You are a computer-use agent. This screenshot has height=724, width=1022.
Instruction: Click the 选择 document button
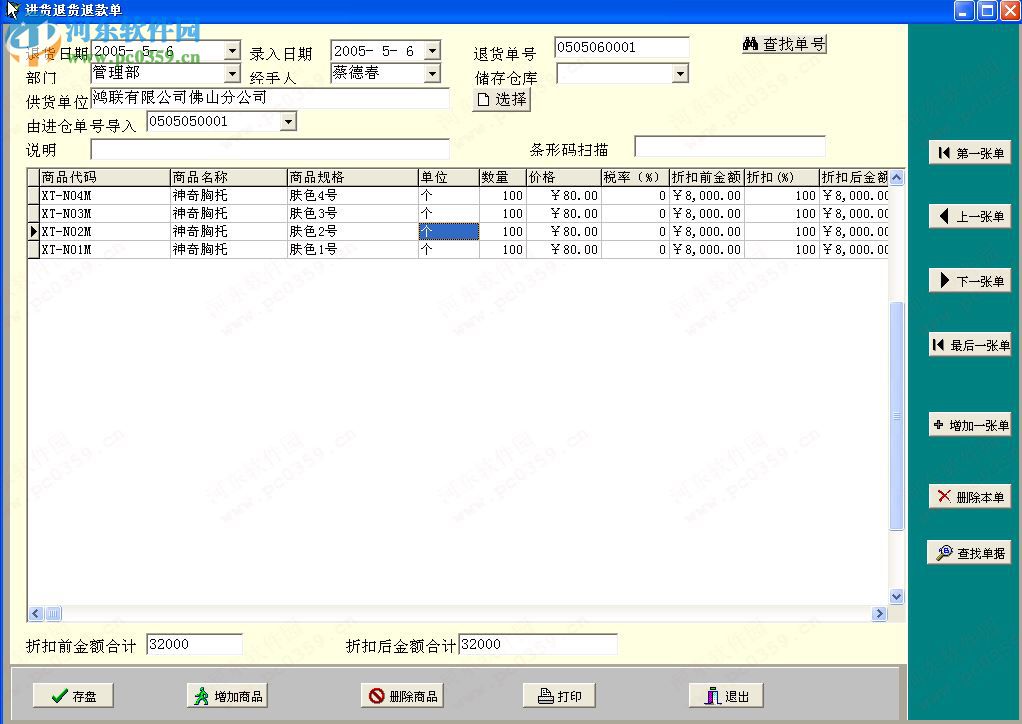(501, 100)
